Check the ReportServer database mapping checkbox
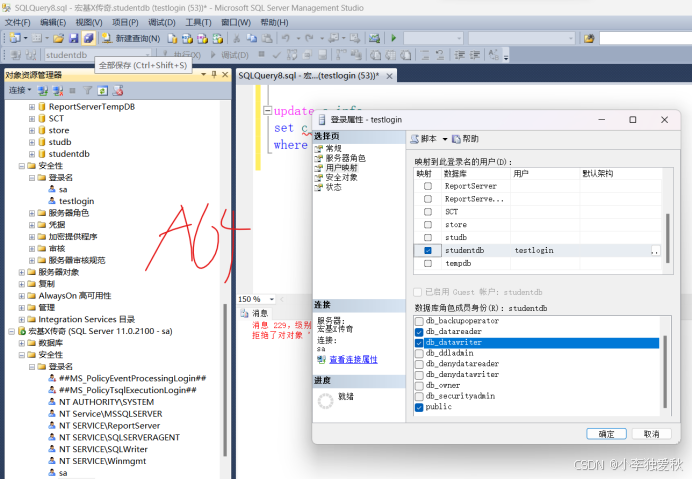Image resolution: width=692 pixels, height=479 pixels. (428, 186)
